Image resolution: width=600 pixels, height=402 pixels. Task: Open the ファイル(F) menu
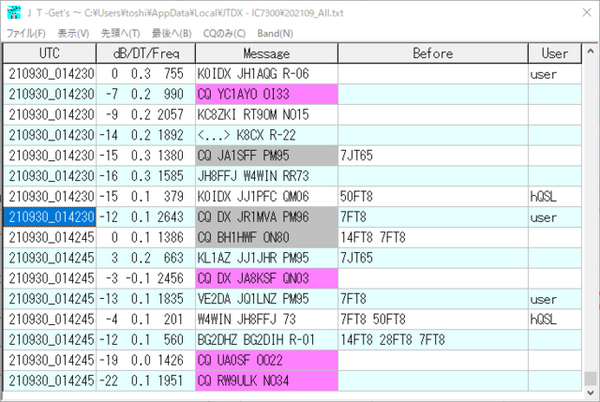tap(26, 34)
